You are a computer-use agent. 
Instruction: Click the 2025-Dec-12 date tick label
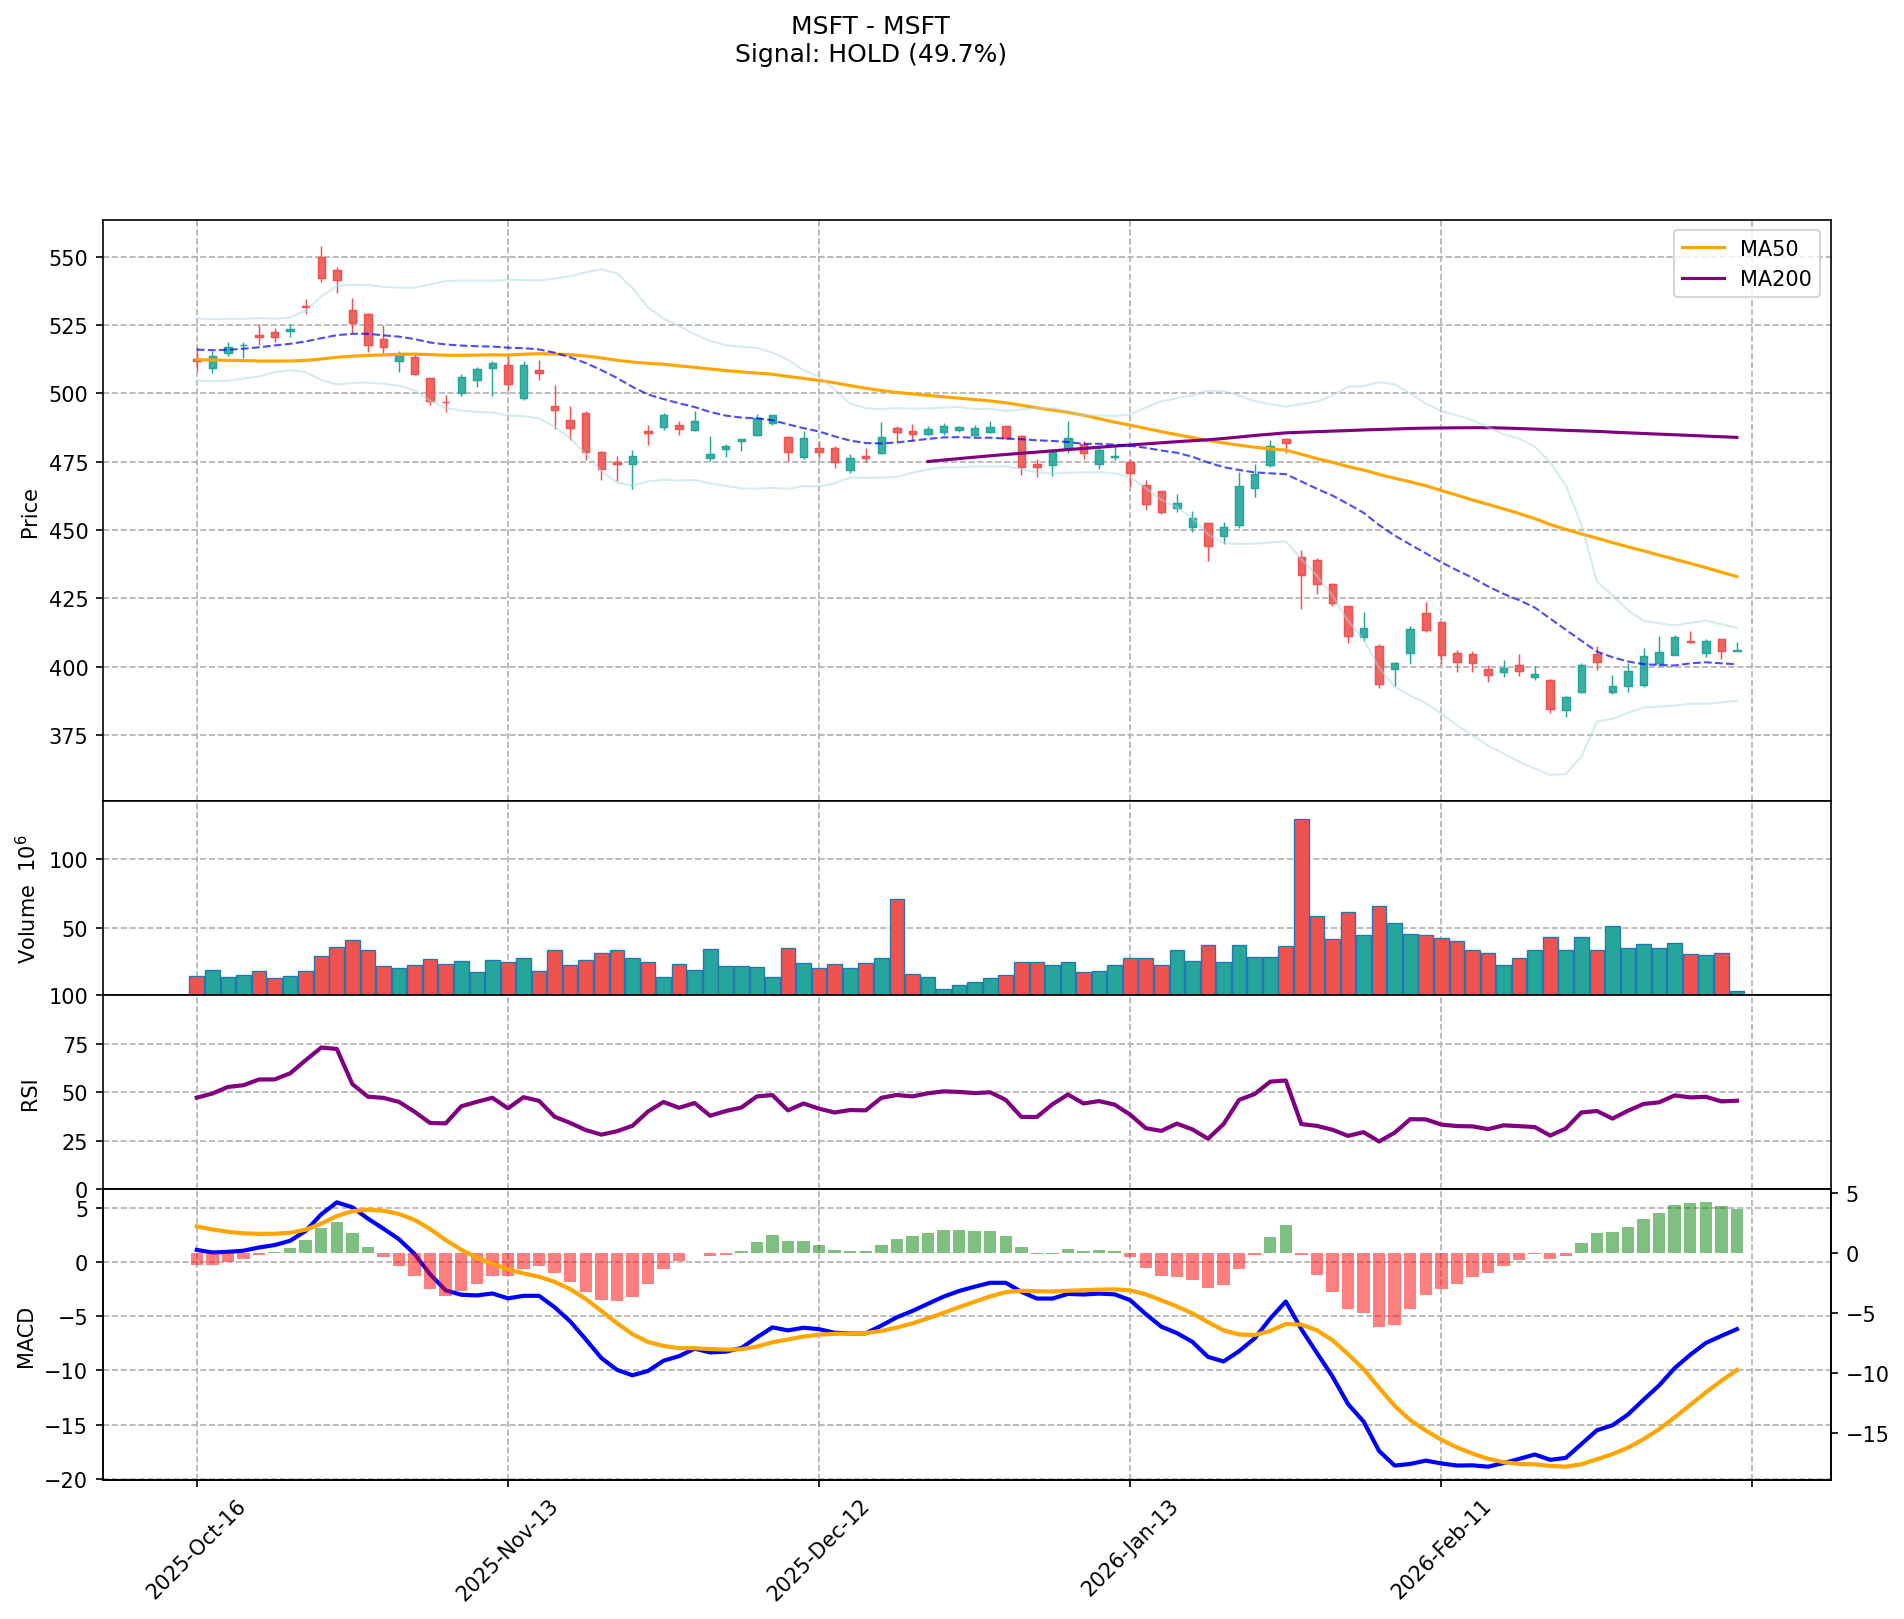816,1549
